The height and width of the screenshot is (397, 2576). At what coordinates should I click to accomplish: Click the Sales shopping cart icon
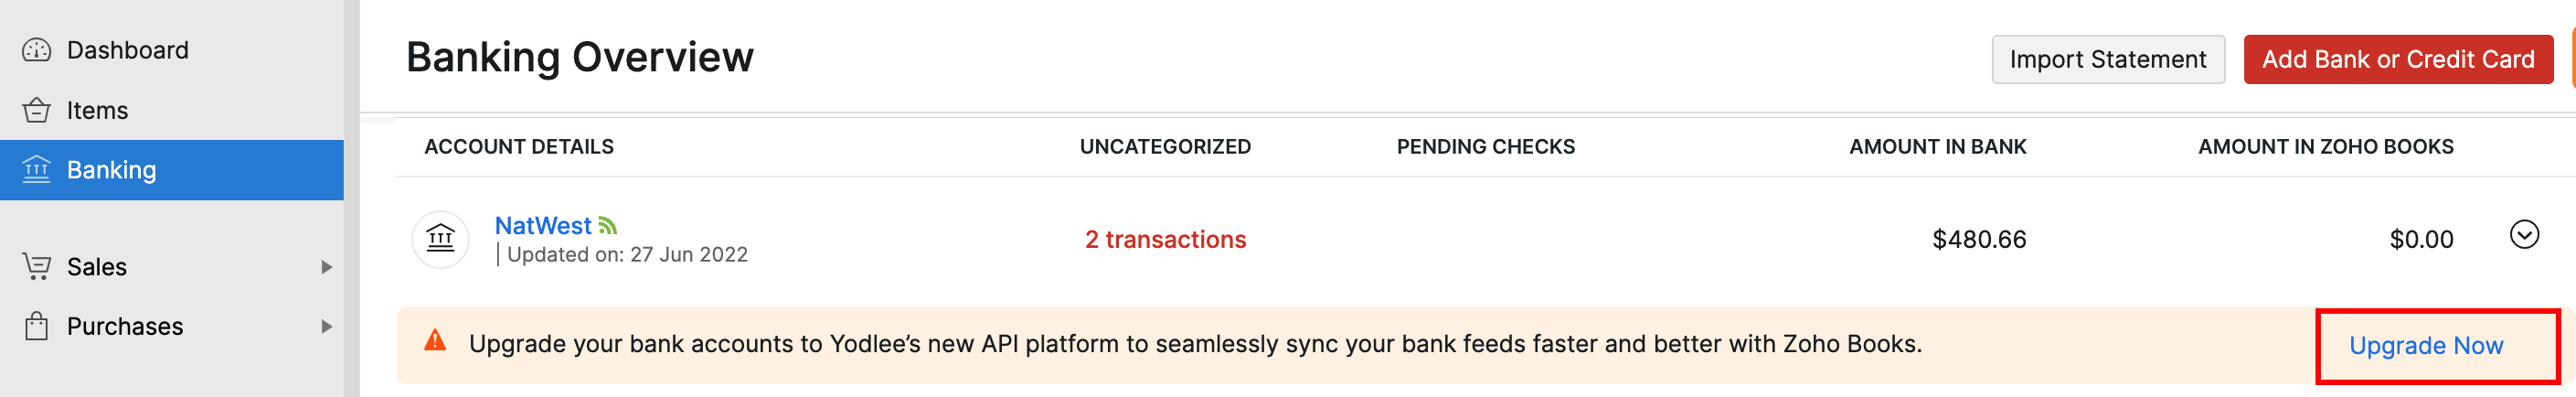click(37, 267)
